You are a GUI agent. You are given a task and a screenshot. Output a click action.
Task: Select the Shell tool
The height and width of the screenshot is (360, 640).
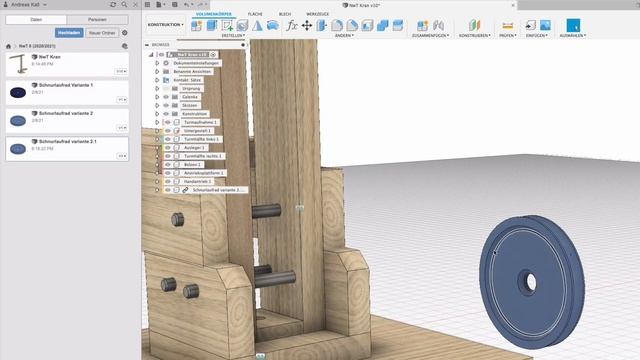point(367,25)
